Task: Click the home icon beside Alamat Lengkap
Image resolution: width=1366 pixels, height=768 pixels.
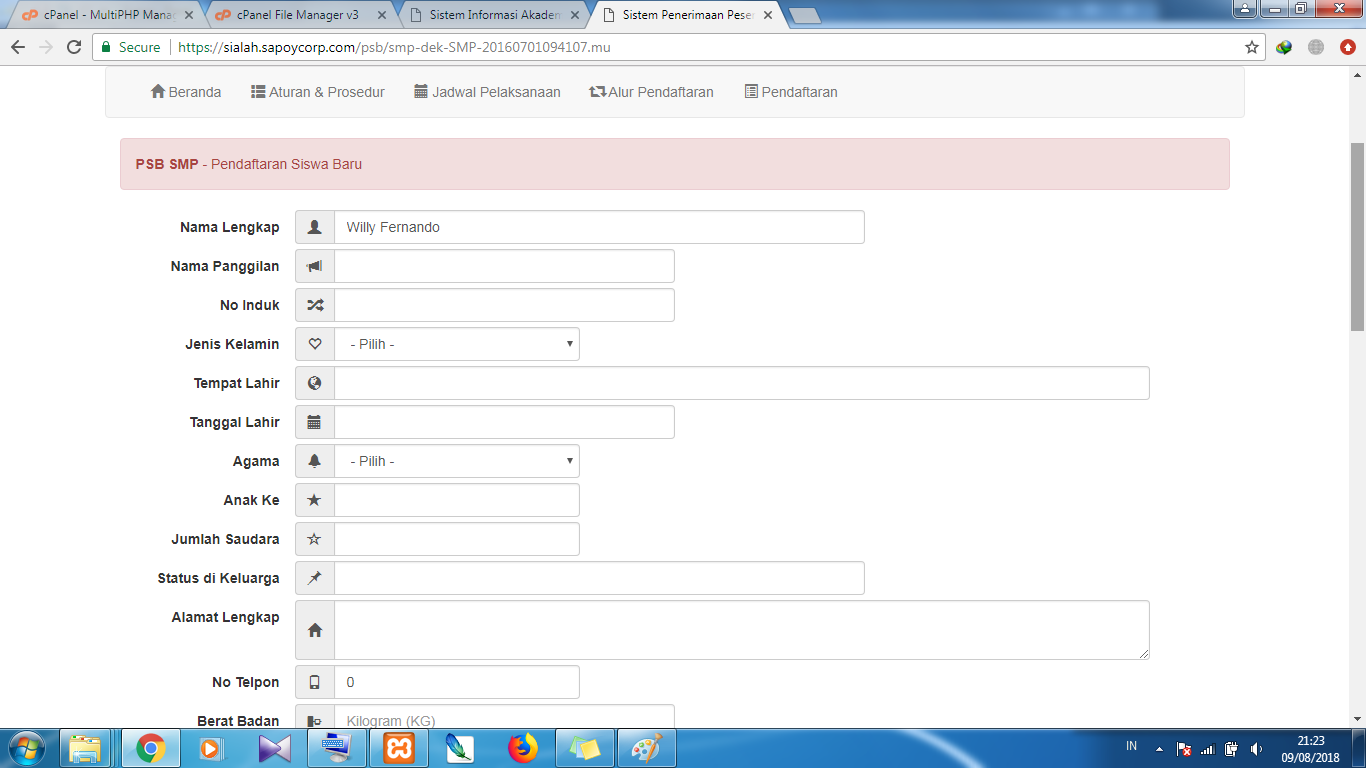Action: 315,630
